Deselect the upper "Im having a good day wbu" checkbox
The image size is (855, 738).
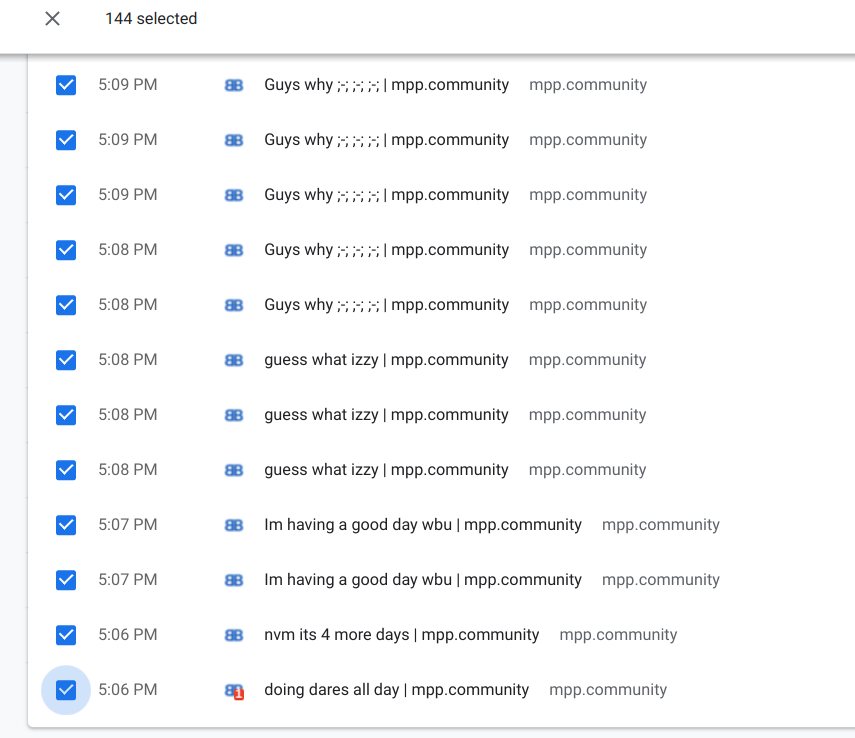coord(66,525)
